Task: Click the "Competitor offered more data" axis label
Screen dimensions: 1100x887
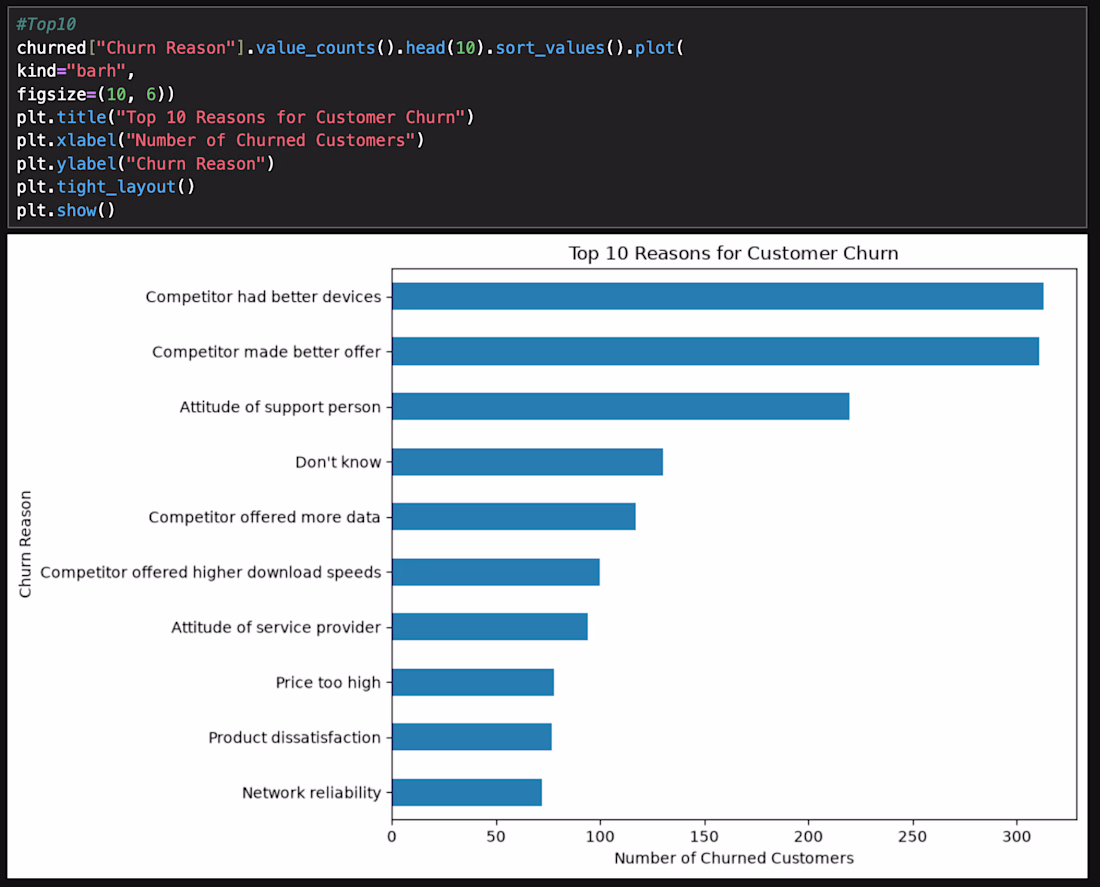Action: click(264, 517)
